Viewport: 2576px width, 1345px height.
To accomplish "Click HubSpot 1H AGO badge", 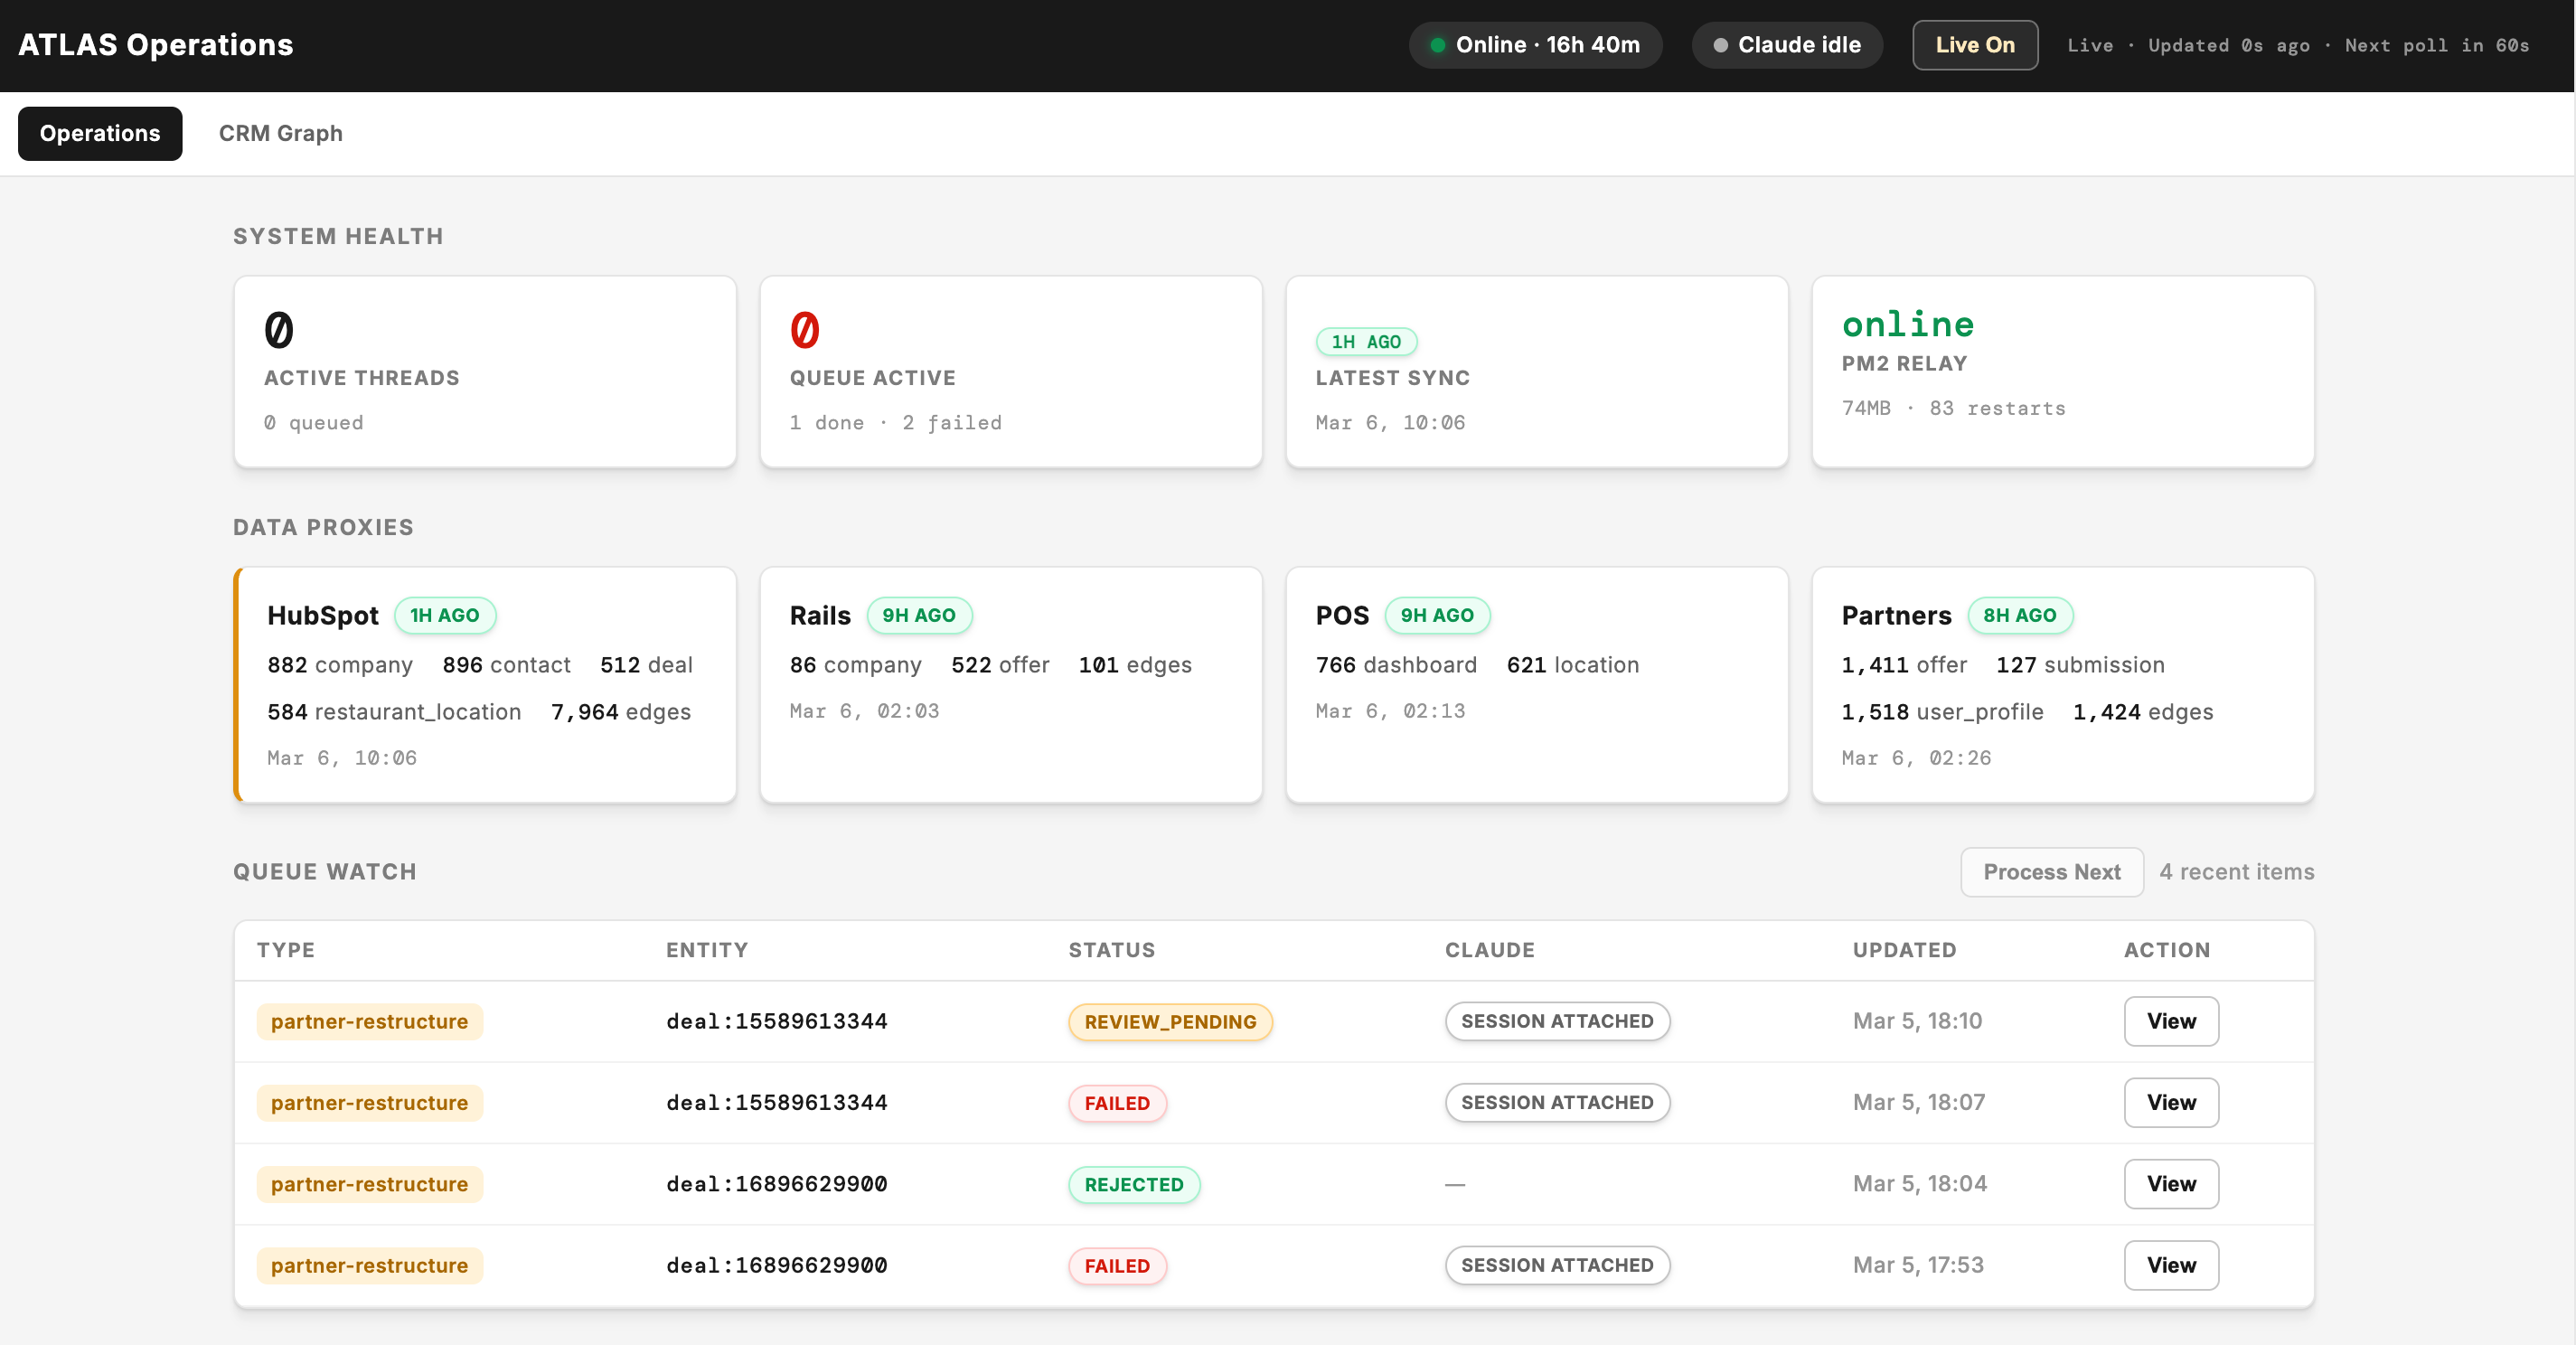I will [444, 615].
